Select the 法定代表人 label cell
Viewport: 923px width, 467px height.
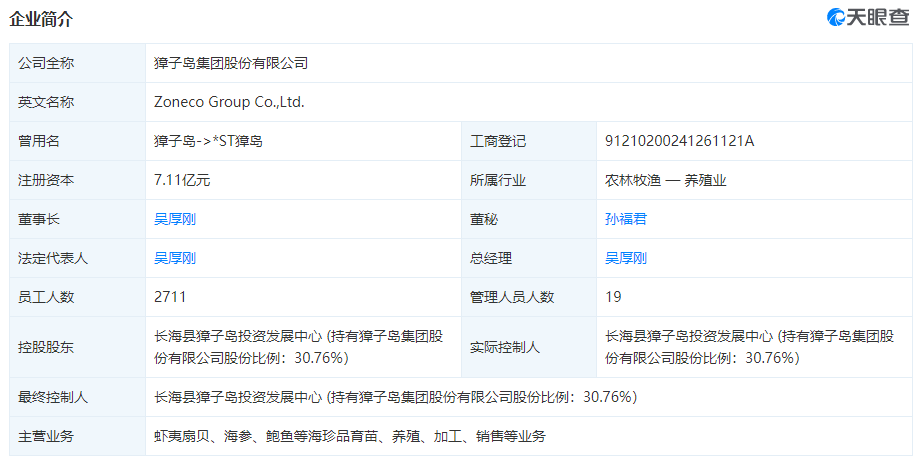[x=78, y=258]
